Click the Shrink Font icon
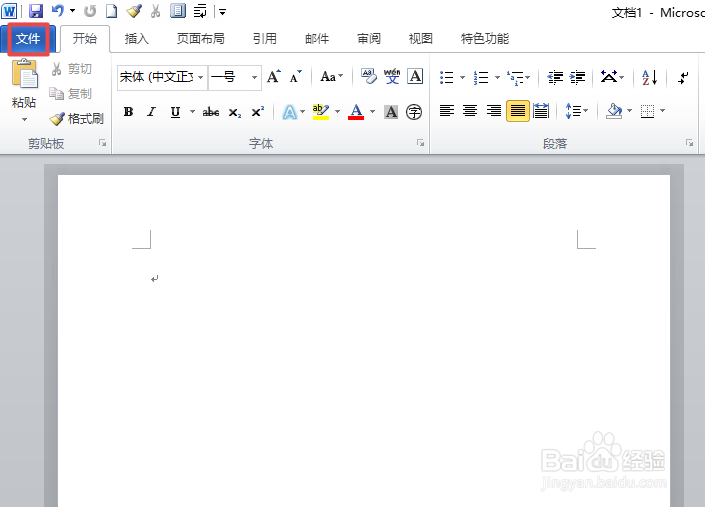Image resolution: width=705 pixels, height=507 pixels. pos(296,77)
